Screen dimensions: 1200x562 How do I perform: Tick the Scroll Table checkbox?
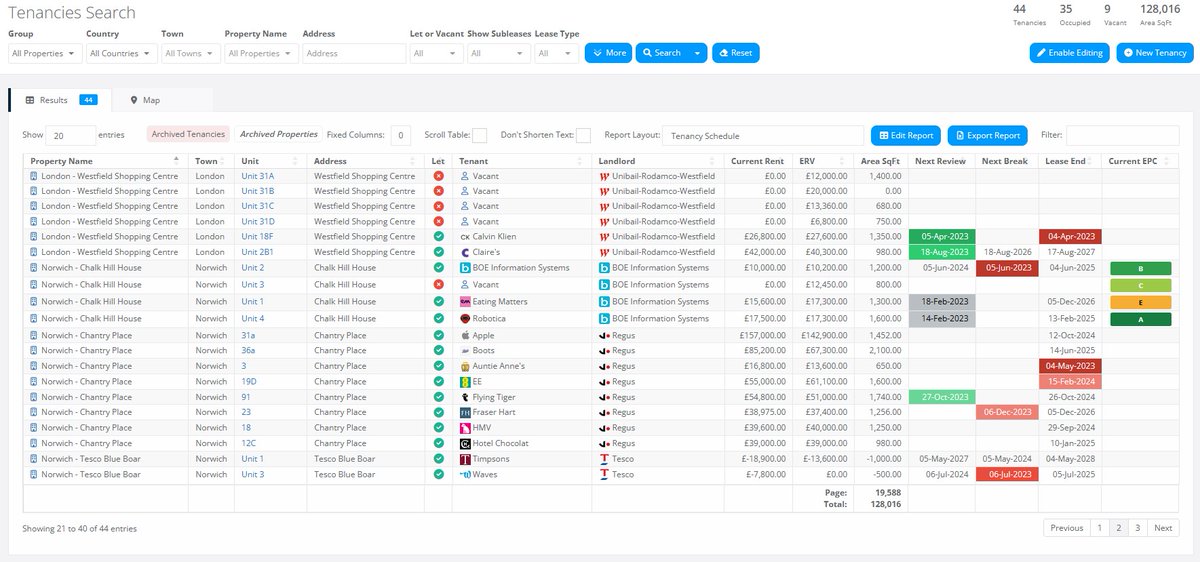(x=479, y=135)
